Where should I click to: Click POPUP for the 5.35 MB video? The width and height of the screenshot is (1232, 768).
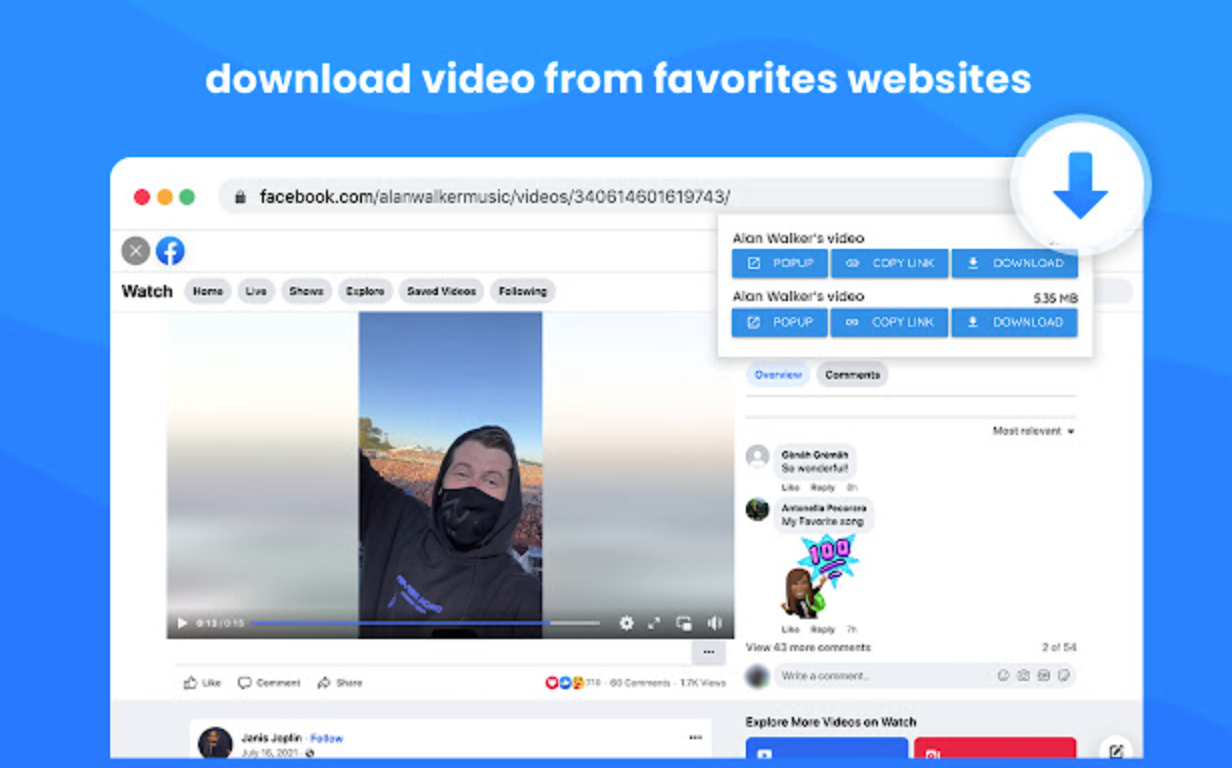(x=780, y=322)
